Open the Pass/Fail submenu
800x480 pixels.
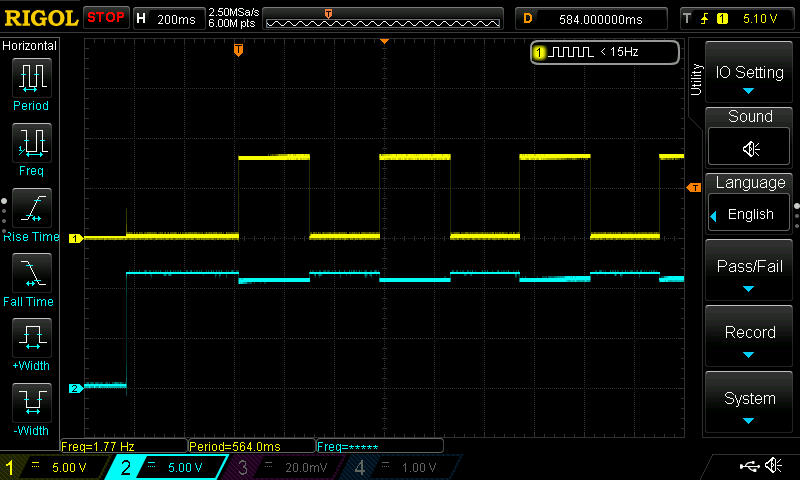[749, 269]
